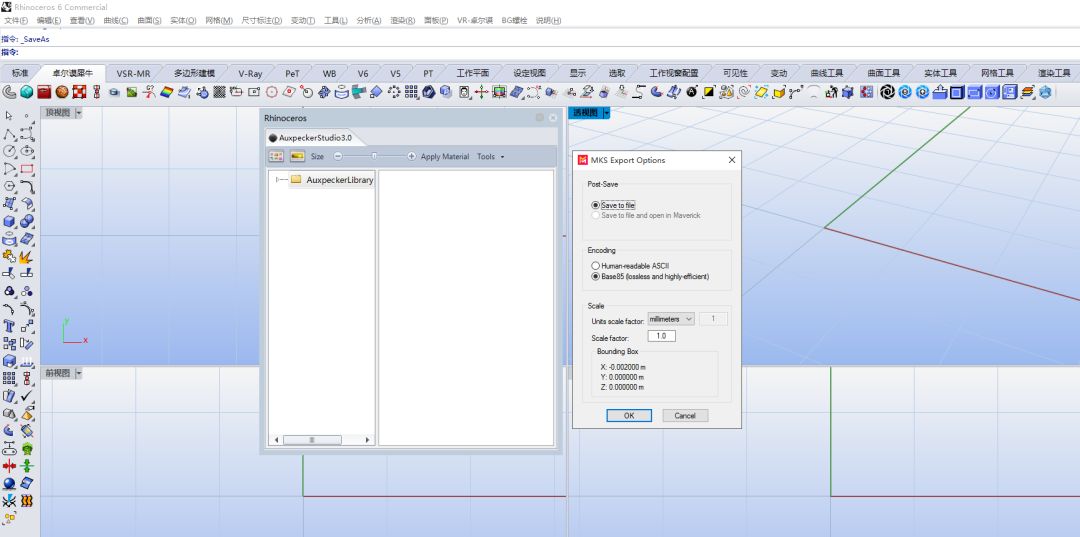Image resolution: width=1080 pixels, height=537 pixels.
Task: Activate the Boolean union two-spheres tool
Action: pyautogui.click(x=27, y=222)
